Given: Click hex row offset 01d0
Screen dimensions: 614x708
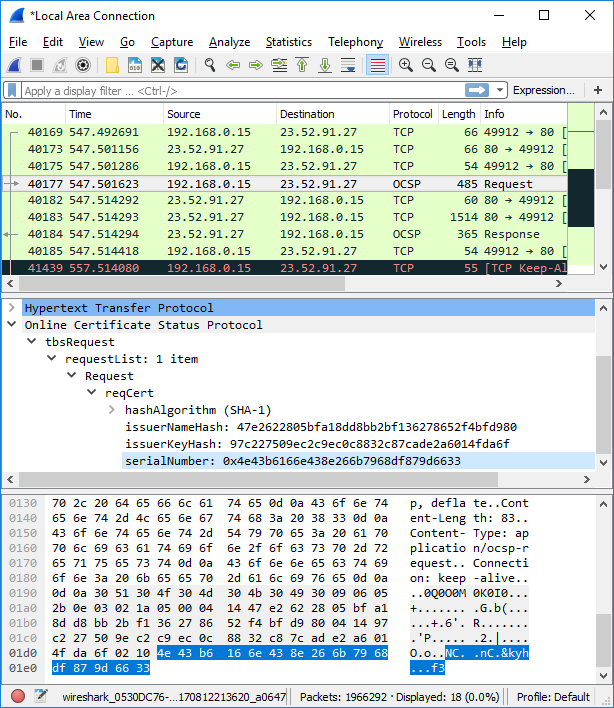Looking at the screenshot, I should pos(23,653).
